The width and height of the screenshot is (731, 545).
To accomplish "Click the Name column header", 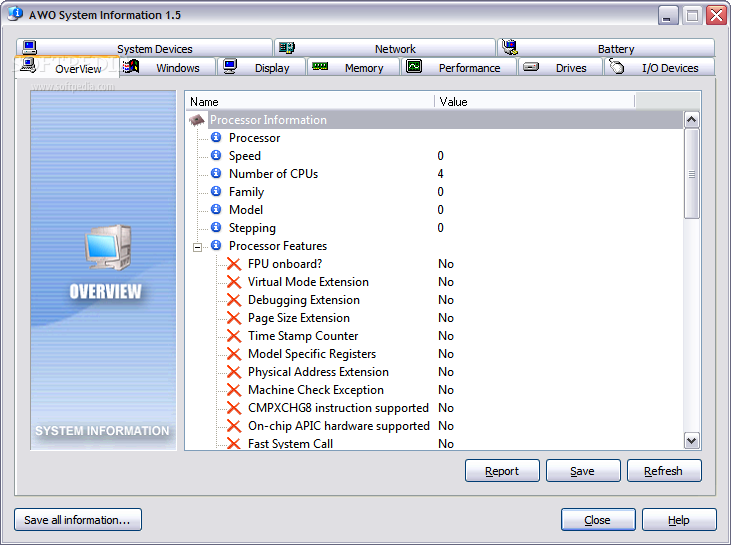I will 310,101.
